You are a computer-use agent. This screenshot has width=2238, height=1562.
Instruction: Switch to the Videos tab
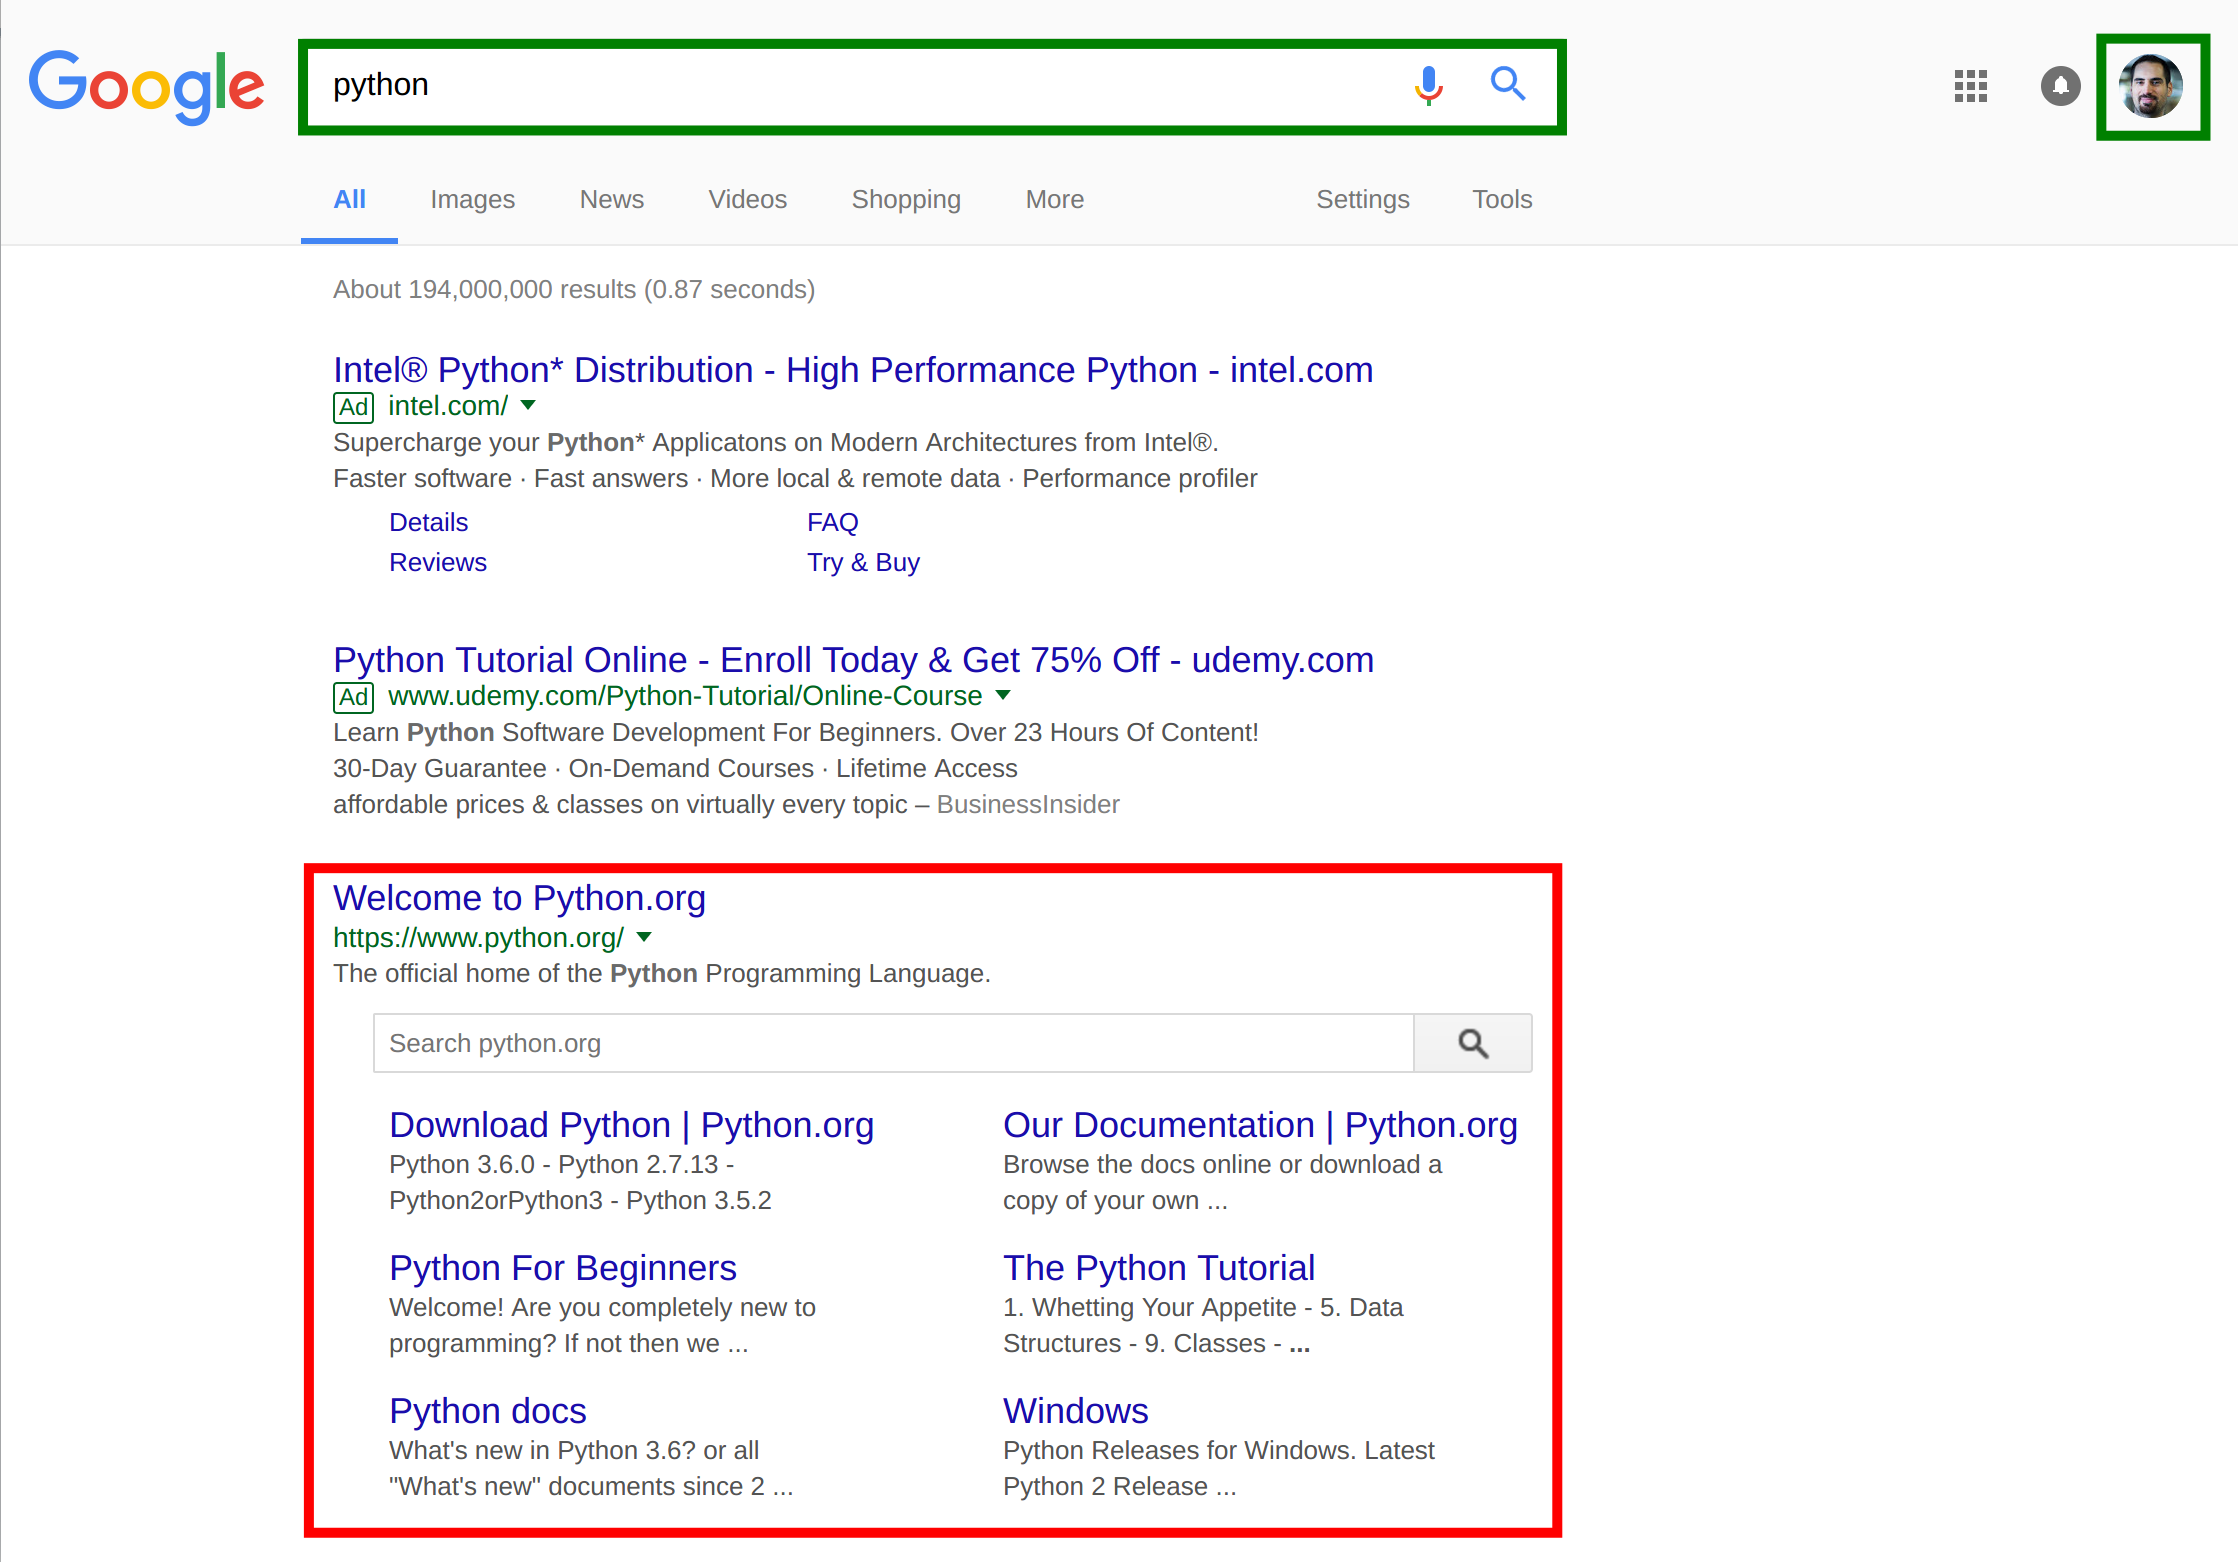pyautogui.click(x=747, y=199)
